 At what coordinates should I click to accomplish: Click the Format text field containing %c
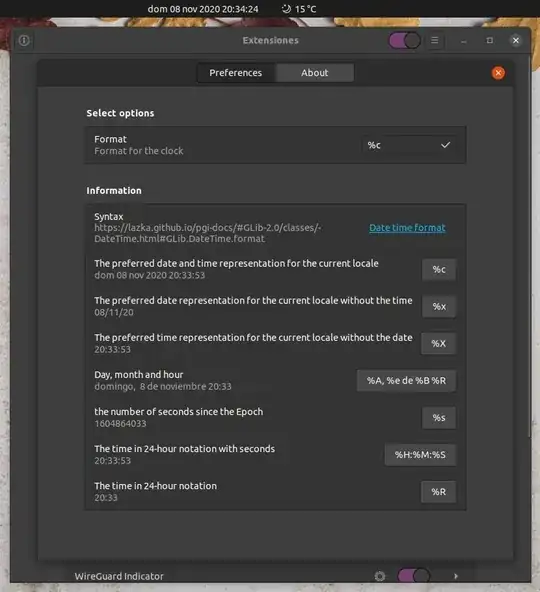[409, 145]
